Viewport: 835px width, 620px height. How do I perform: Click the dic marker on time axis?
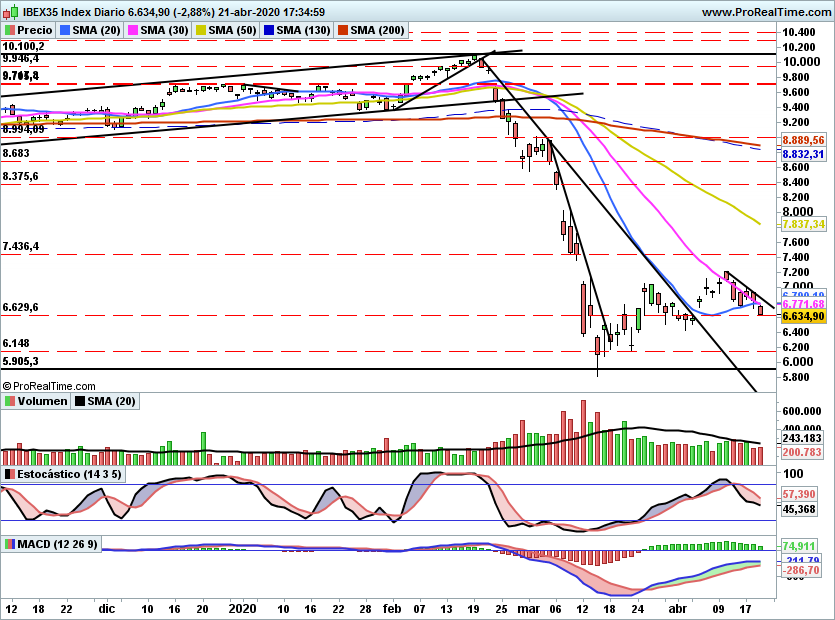107,608
